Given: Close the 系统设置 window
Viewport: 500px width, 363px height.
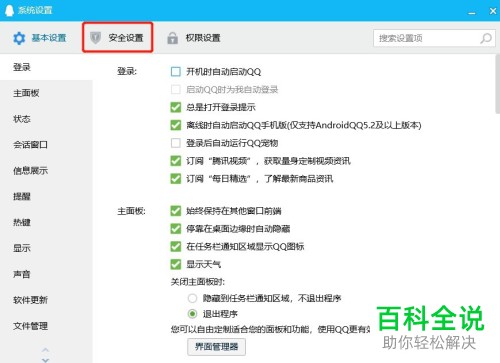Looking at the screenshot, I should coord(493,11).
